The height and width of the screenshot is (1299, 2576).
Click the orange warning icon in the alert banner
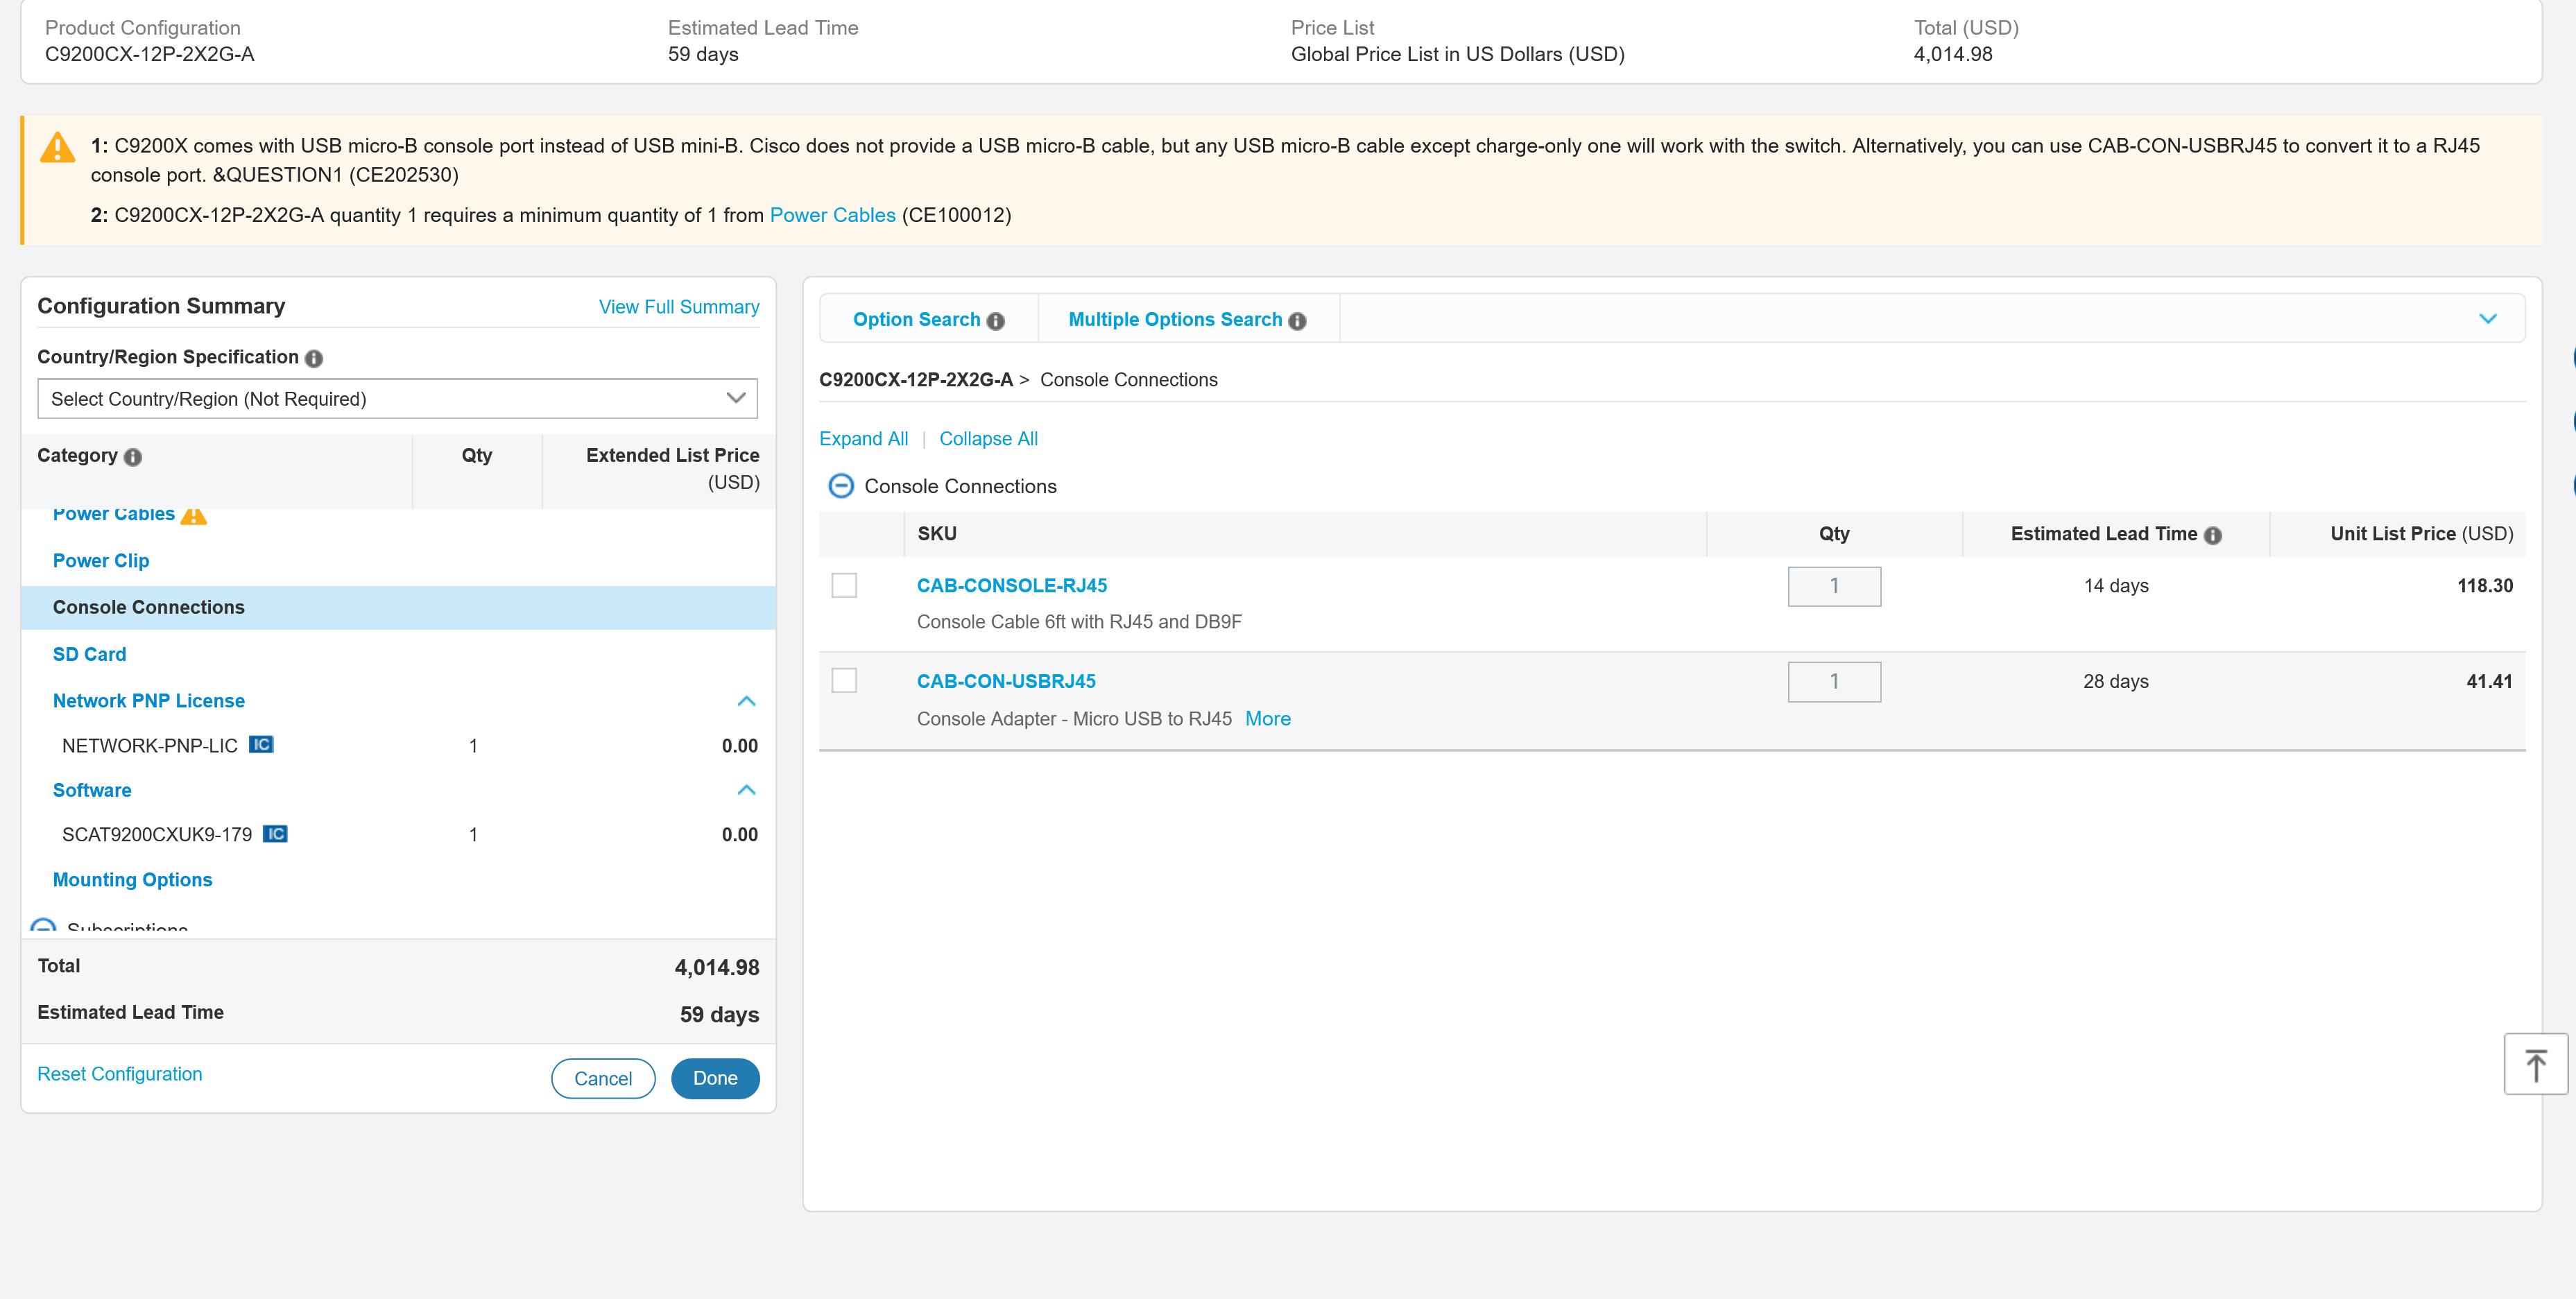(57, 147)
